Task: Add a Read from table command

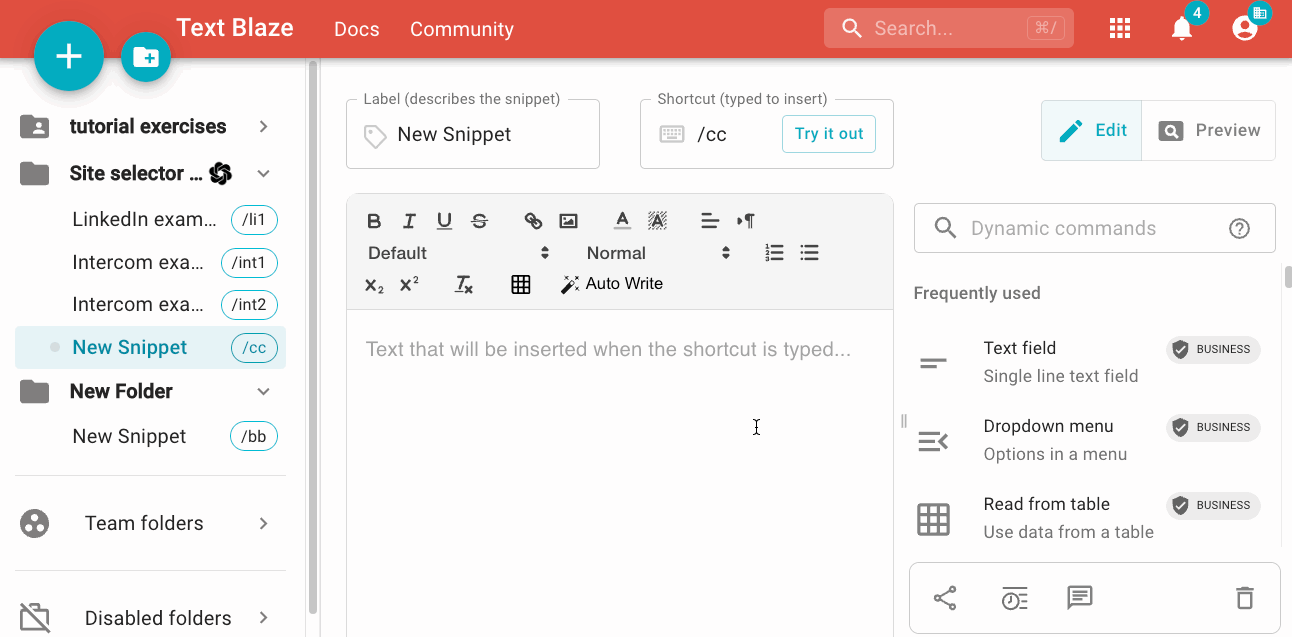Action: [1087, 518]
